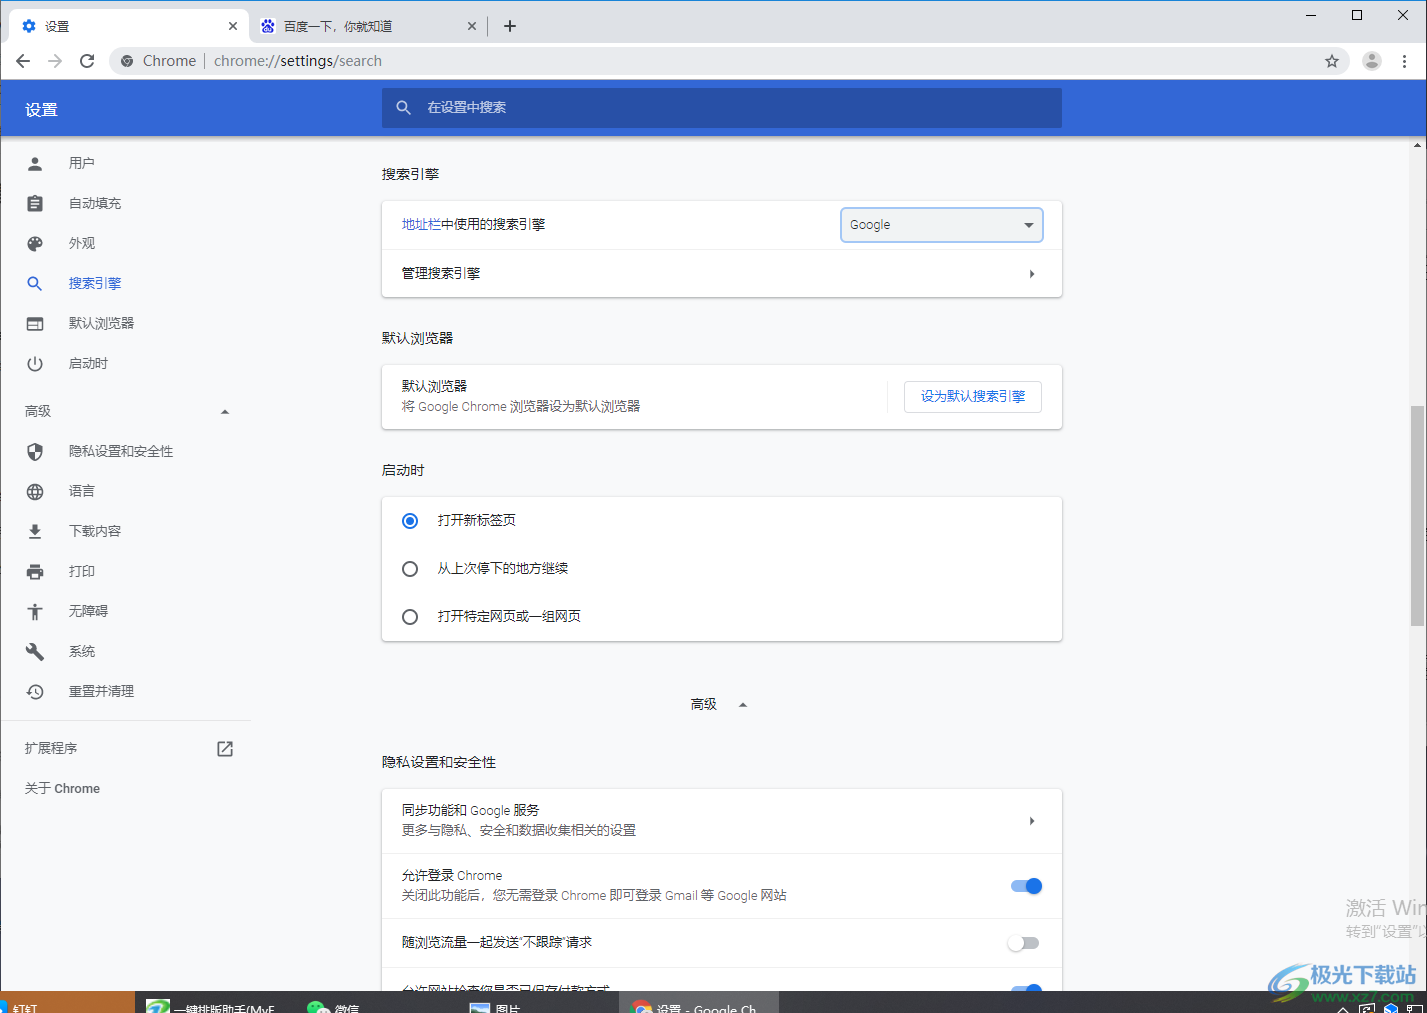Viewport: 1427px width, 1013px height.
Task: Open 语言 settings in sidebar
Action: (82, 491)
